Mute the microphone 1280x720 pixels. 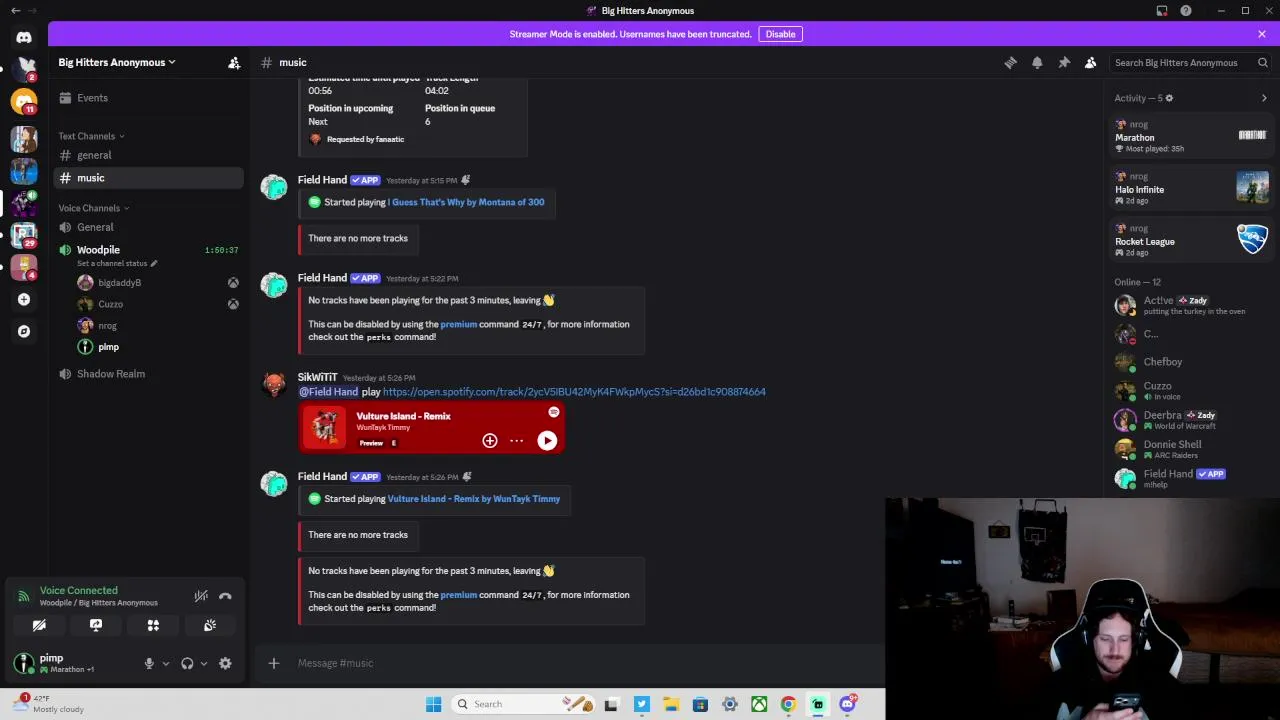pyautogui.click(x=149, y=663)
